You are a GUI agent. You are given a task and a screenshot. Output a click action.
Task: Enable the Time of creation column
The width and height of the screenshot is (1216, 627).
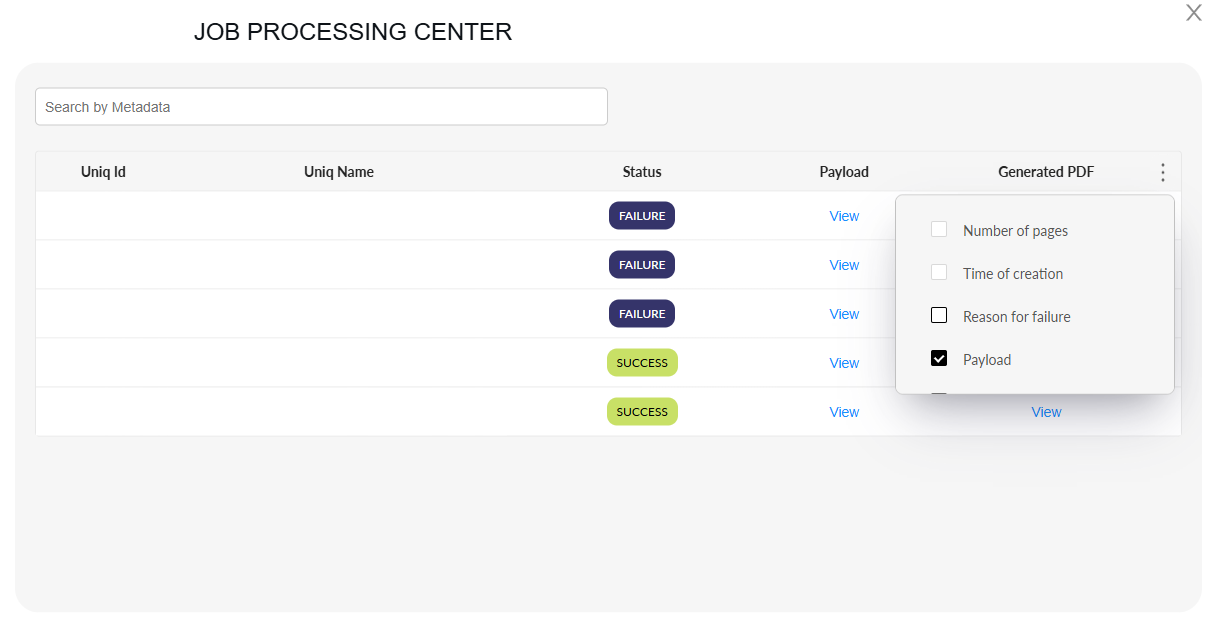[939, 273]
